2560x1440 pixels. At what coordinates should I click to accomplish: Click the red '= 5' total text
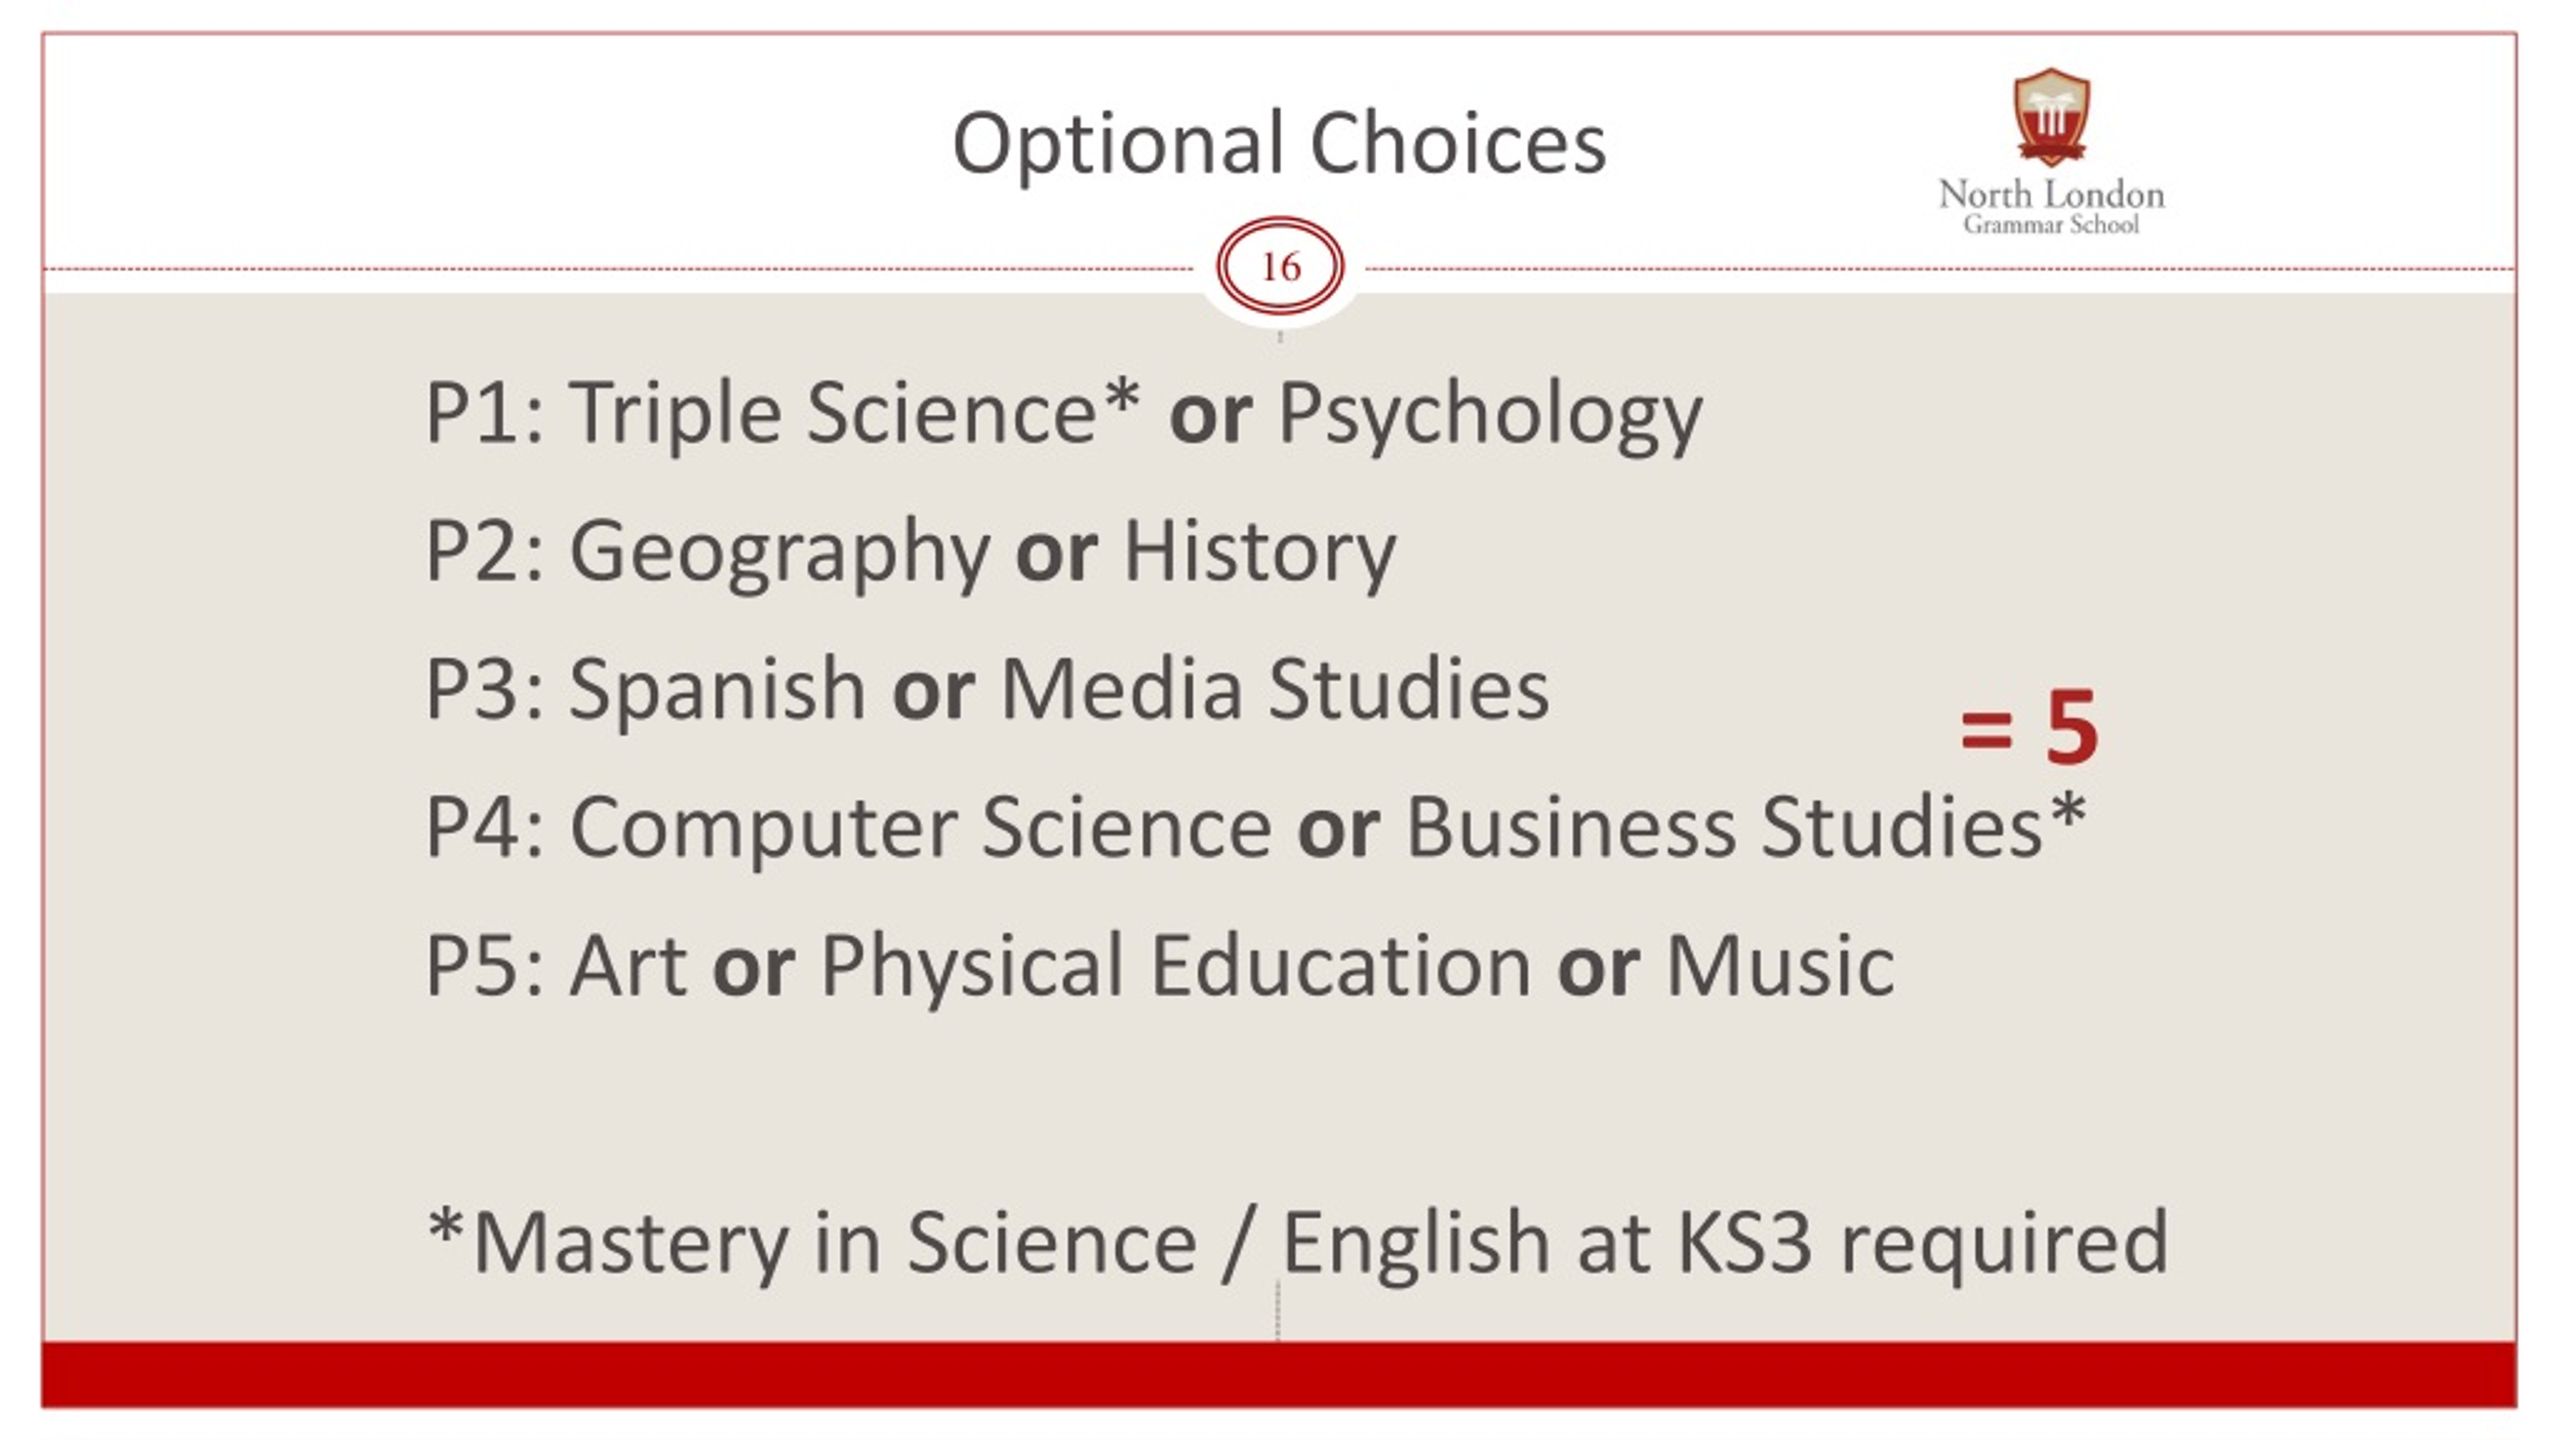click(x=2029, y=727)
